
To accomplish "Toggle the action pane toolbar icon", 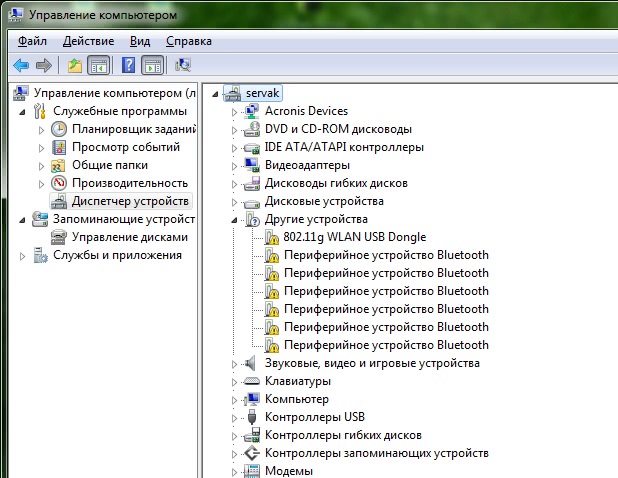I will click(x=153, y=65).
